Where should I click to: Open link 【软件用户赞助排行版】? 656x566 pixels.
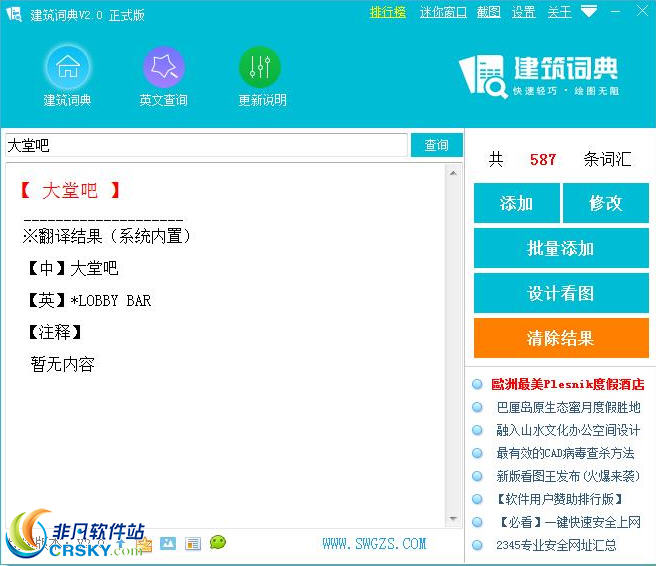pyautogui.click(x=559, y=499)
